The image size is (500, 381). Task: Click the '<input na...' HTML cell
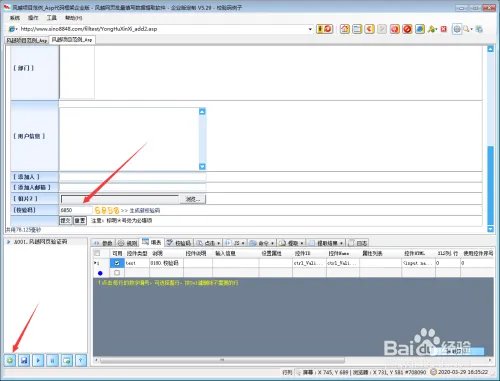pyautogui.click(x=418, y=263)
